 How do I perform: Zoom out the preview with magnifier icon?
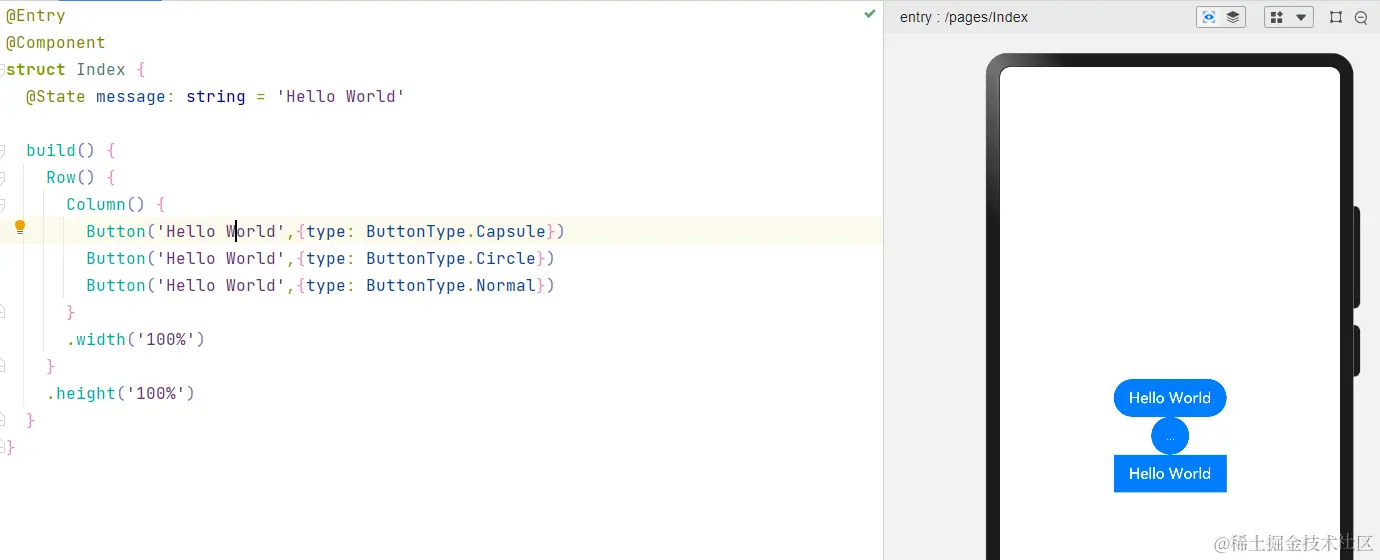point(1361,17)
